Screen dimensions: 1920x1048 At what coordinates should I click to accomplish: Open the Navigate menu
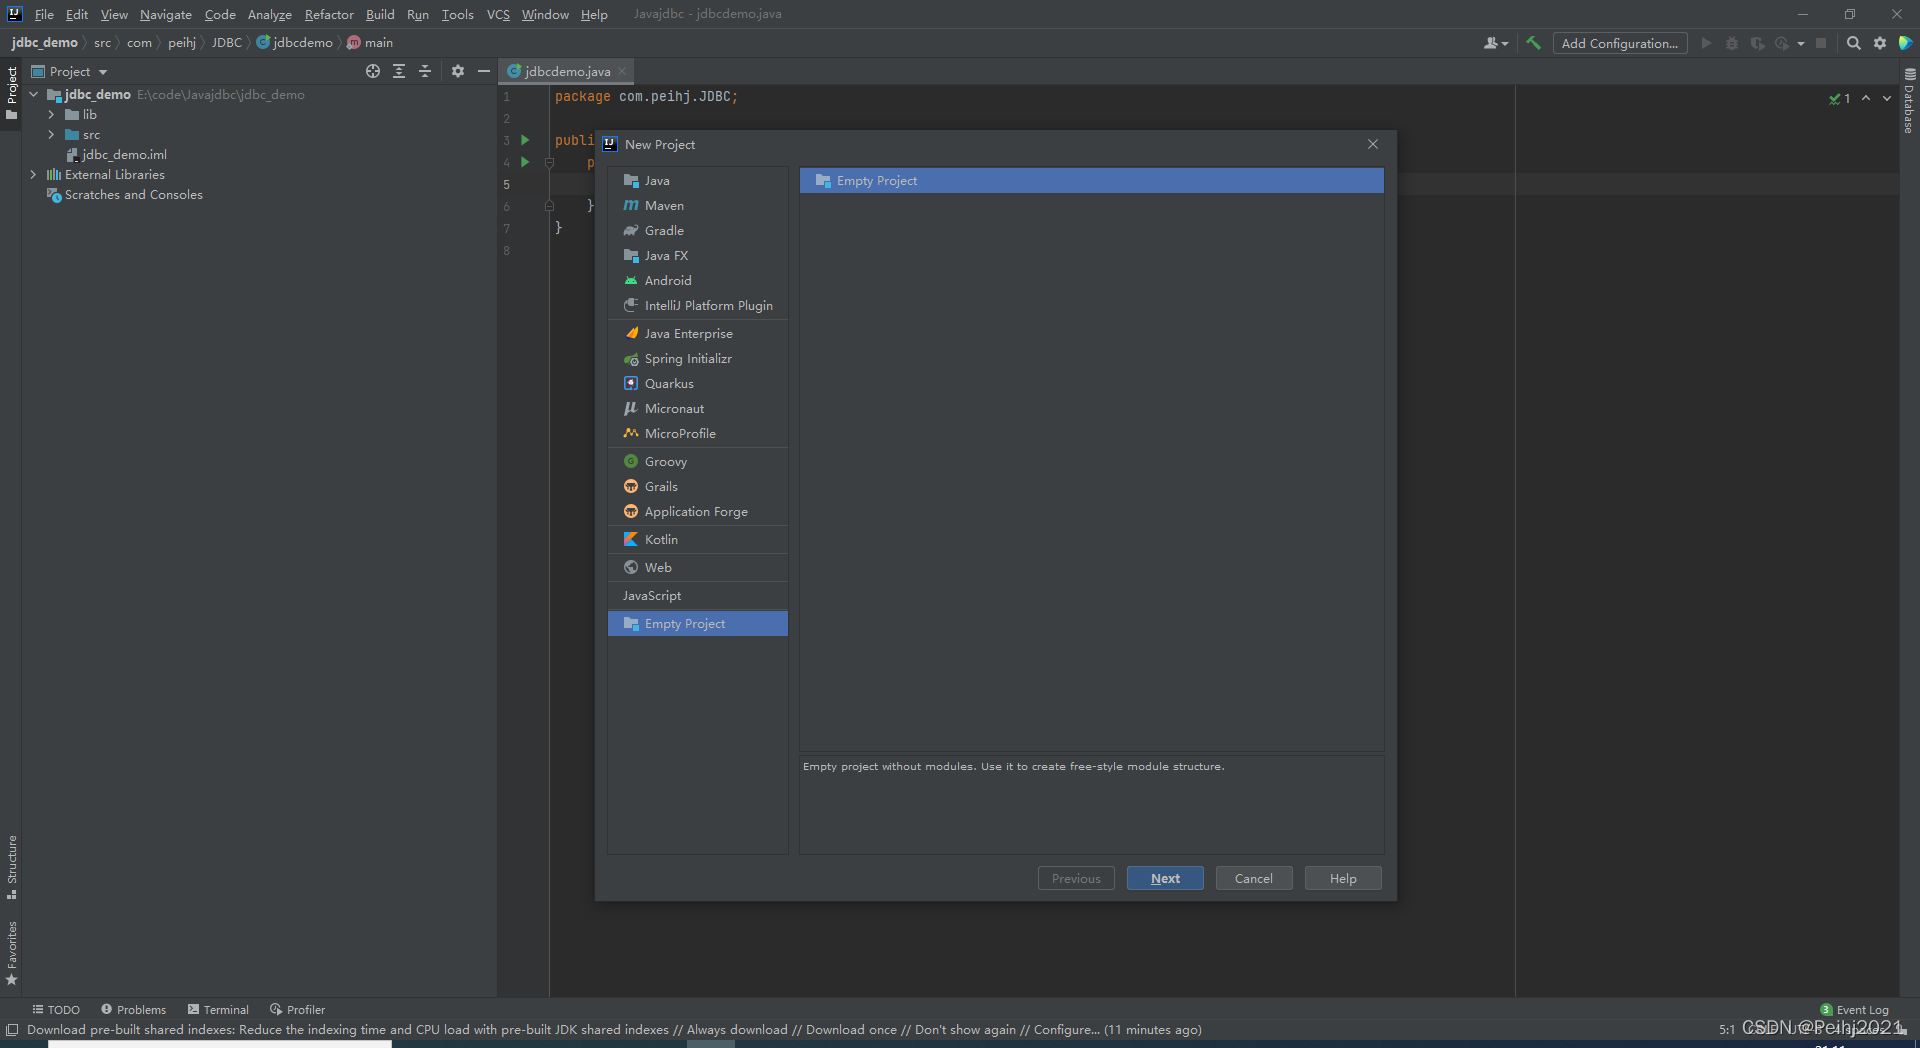[x=165, y=14]
